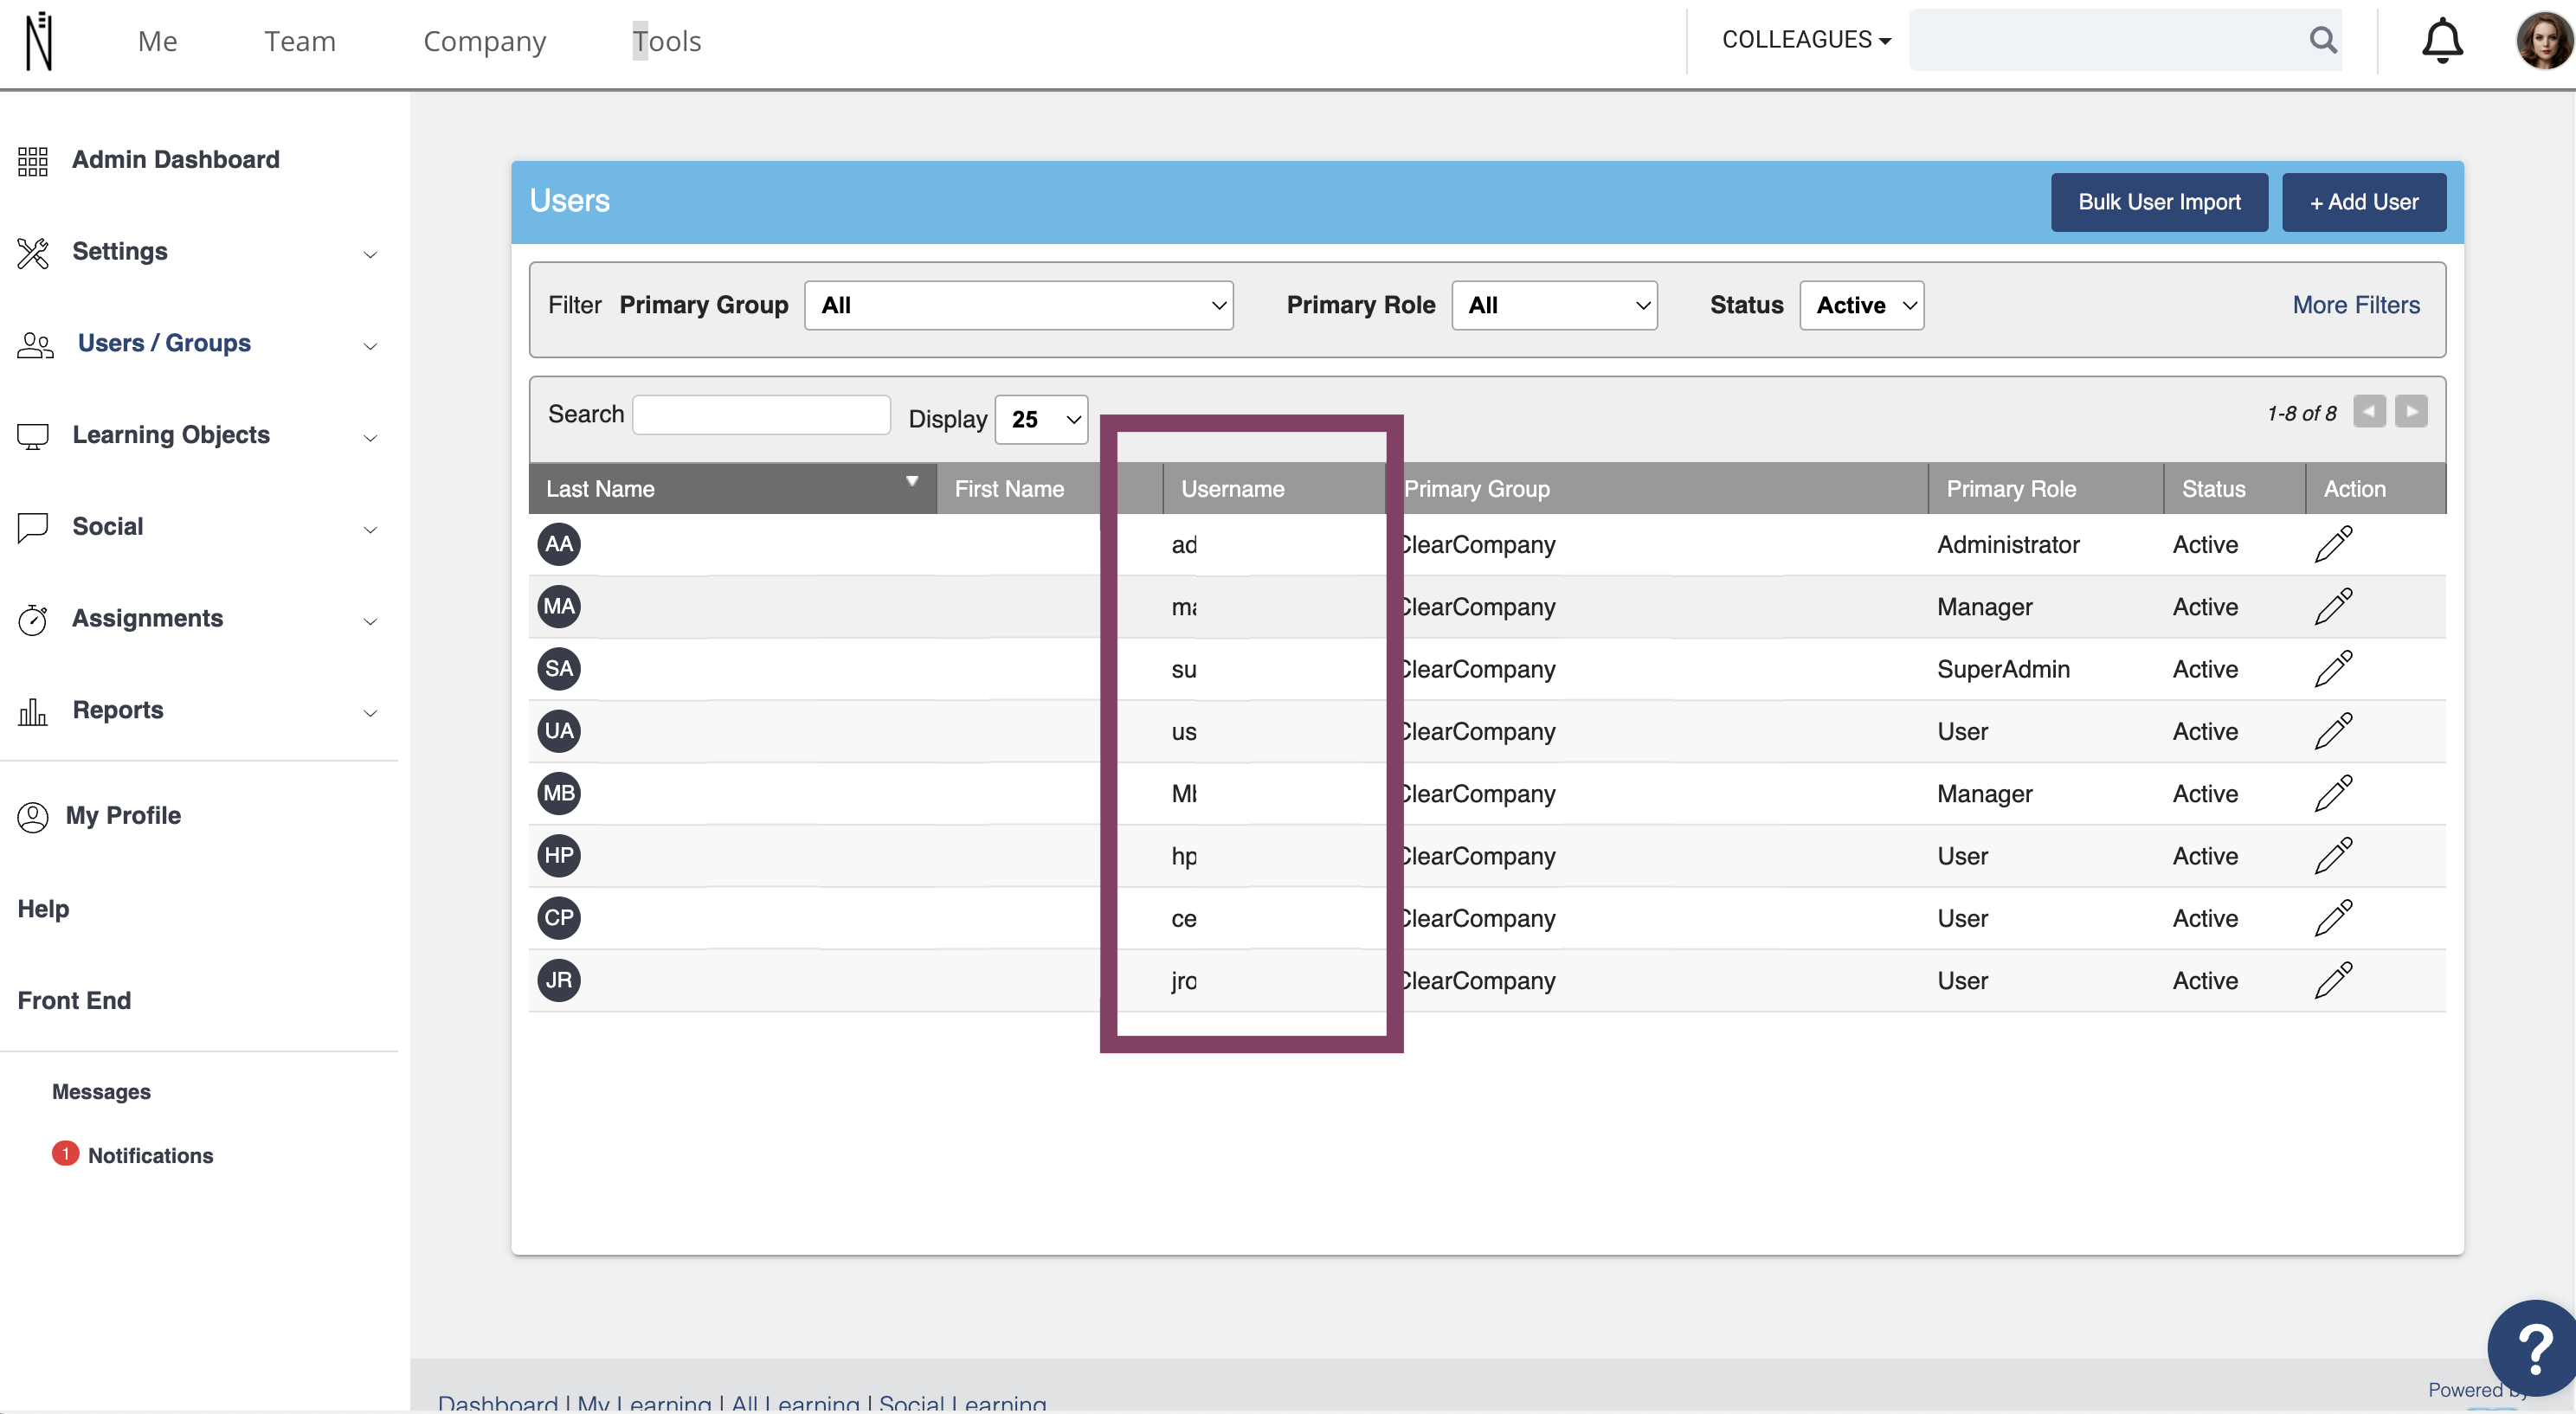The width and height of the screenshot is (2576, 1414).
Task: Open the Tools top menu
Action: tap(667, 41)
